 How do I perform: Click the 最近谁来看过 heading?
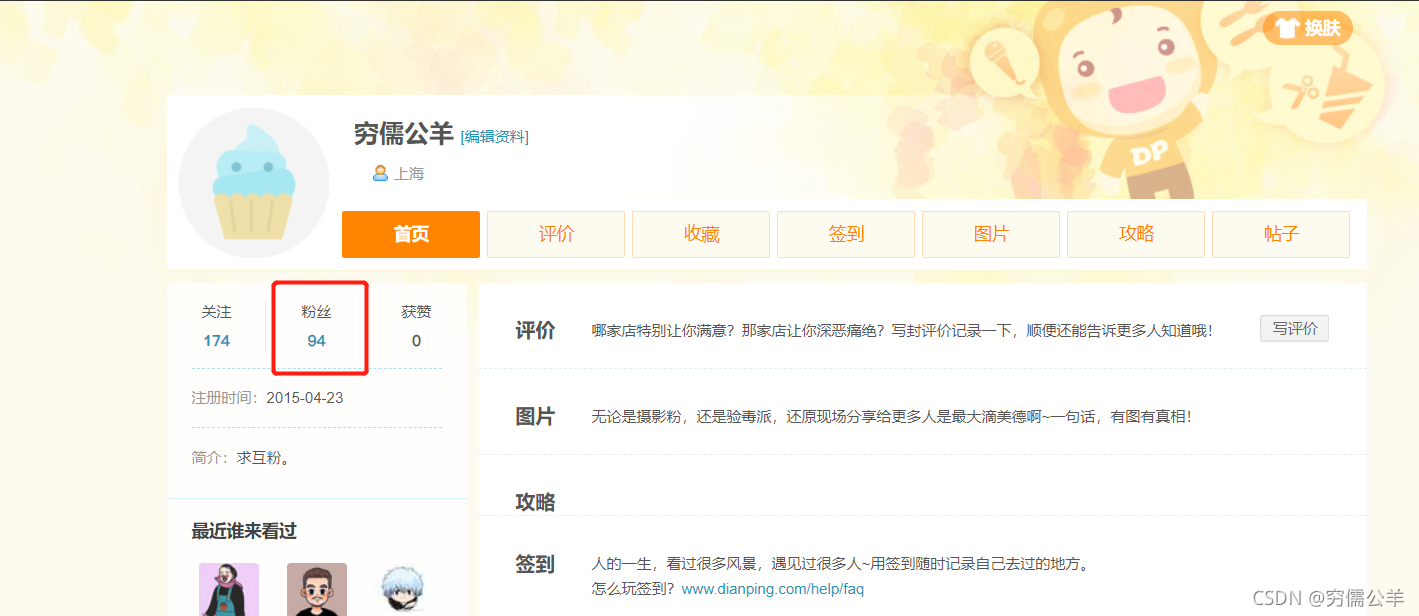point(244,531)
